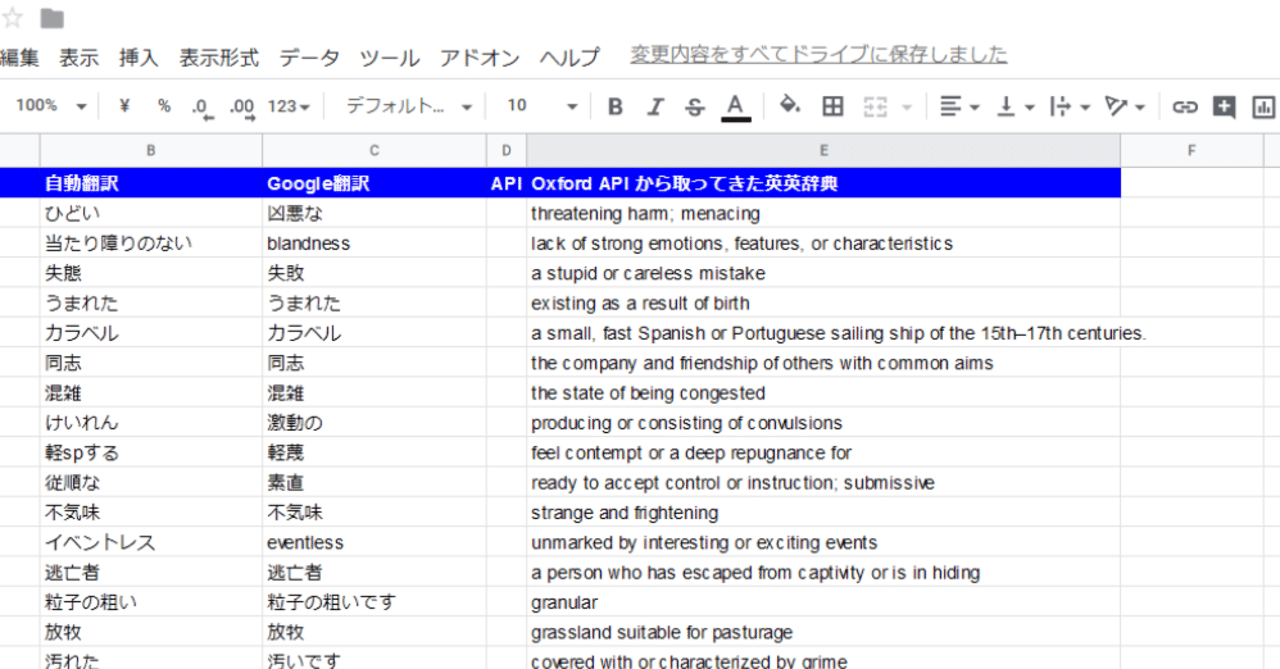The height and width of the screenshot is (669, 1280).
Task: Apply strikethrough formatting
Action: click(x=694, y=106)
